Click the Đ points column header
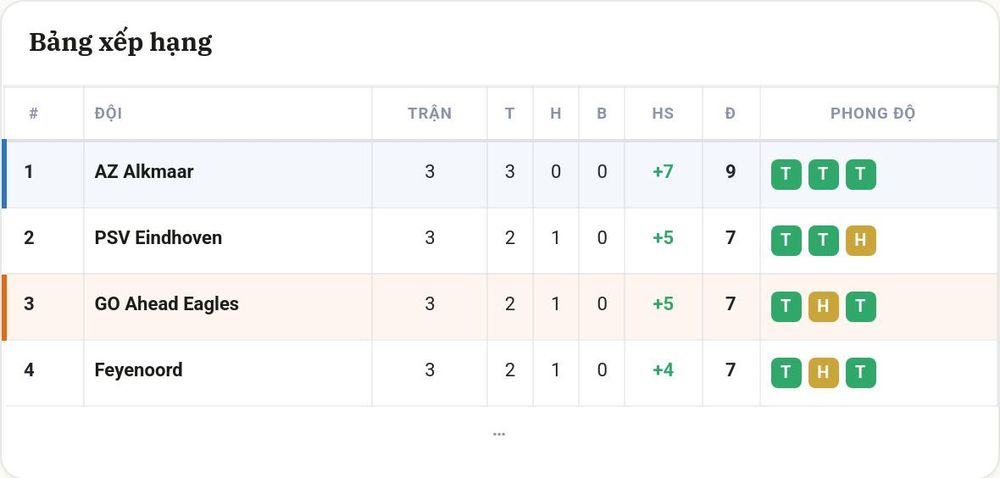This screenshot has width=1000, height=478. tap(730, 113)
